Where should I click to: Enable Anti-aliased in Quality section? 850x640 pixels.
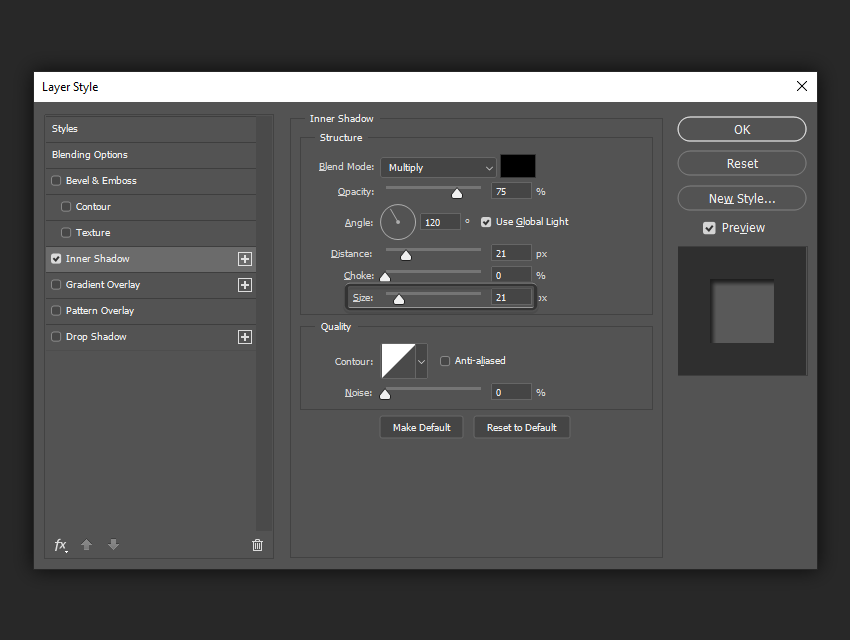445,361
